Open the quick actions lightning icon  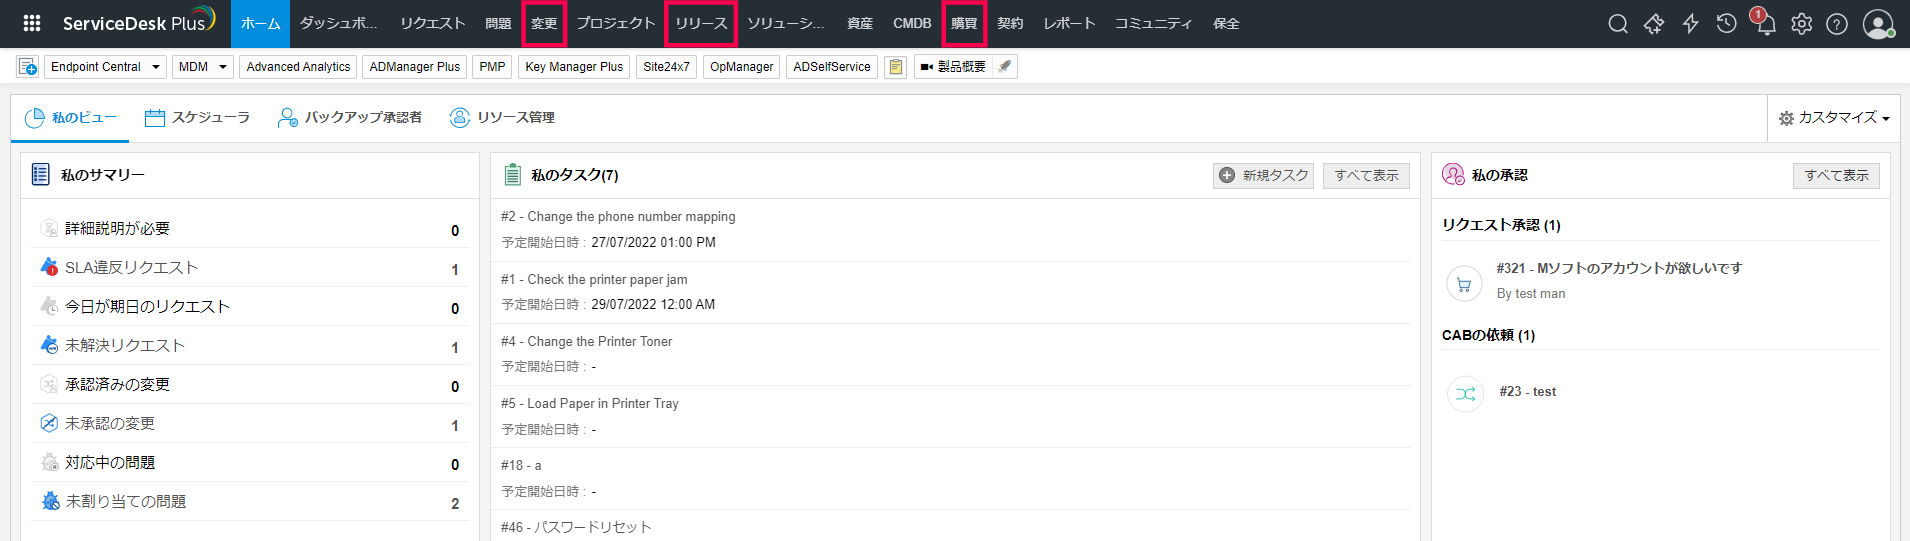coord(1690,24)
